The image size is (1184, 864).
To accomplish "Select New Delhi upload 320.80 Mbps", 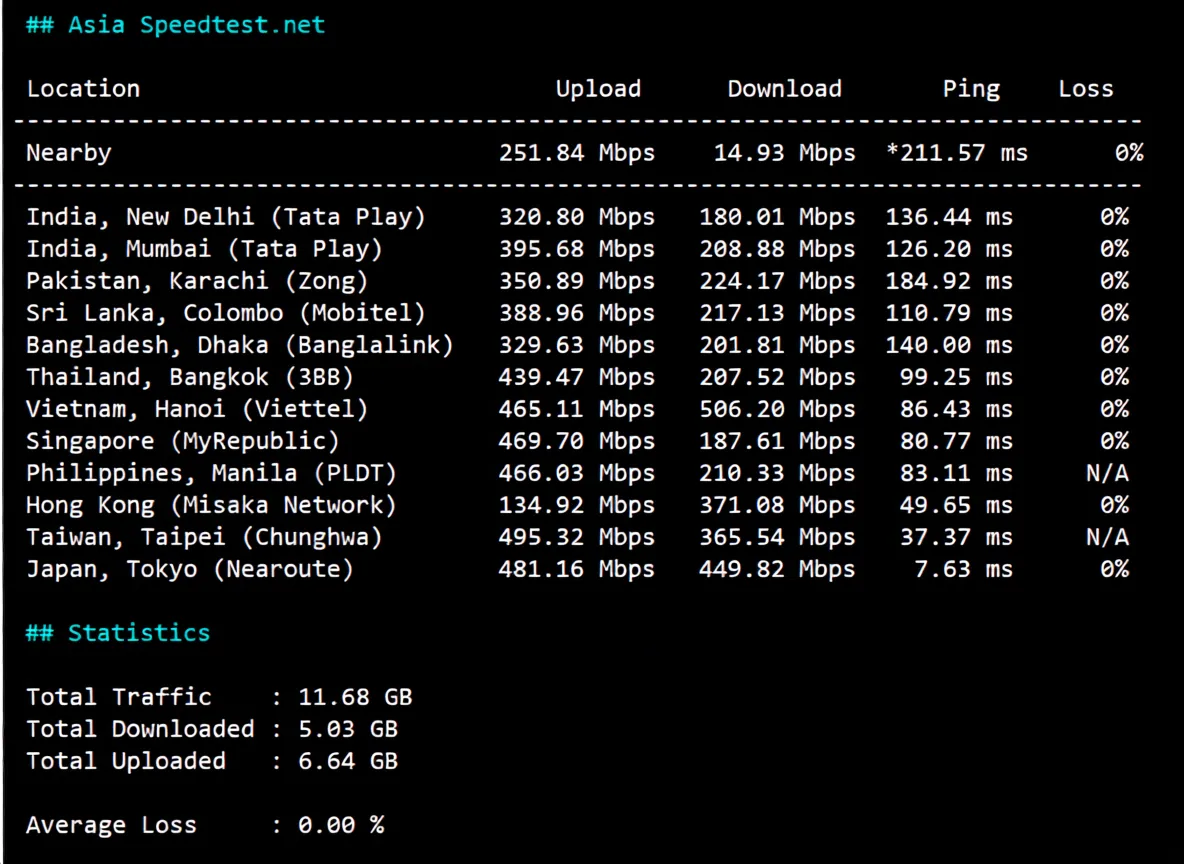I will tap(577, 218).
